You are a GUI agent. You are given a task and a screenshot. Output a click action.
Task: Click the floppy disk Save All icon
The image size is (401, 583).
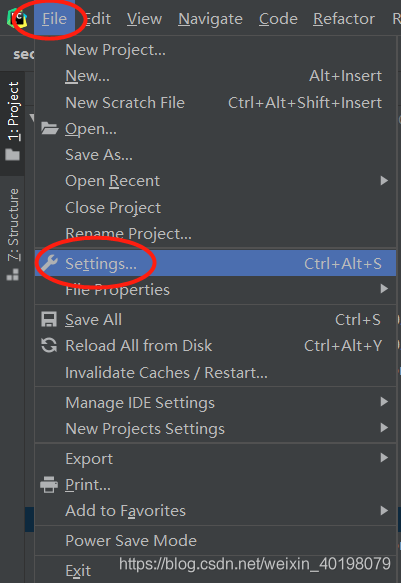point(49,319)
